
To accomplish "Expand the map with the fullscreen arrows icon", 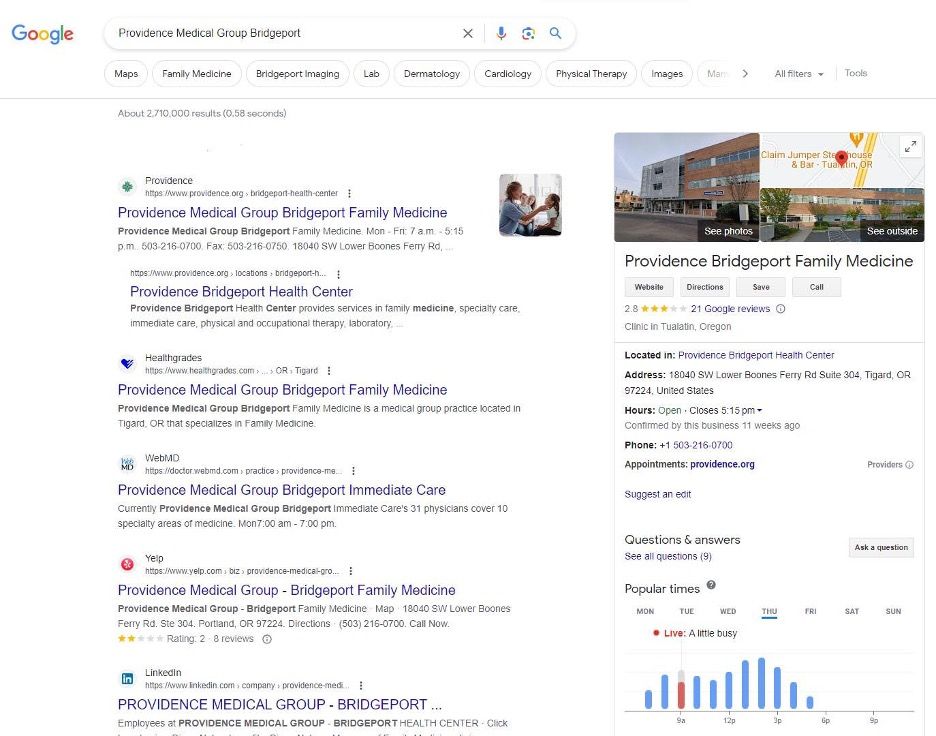I will pos(910,146).
